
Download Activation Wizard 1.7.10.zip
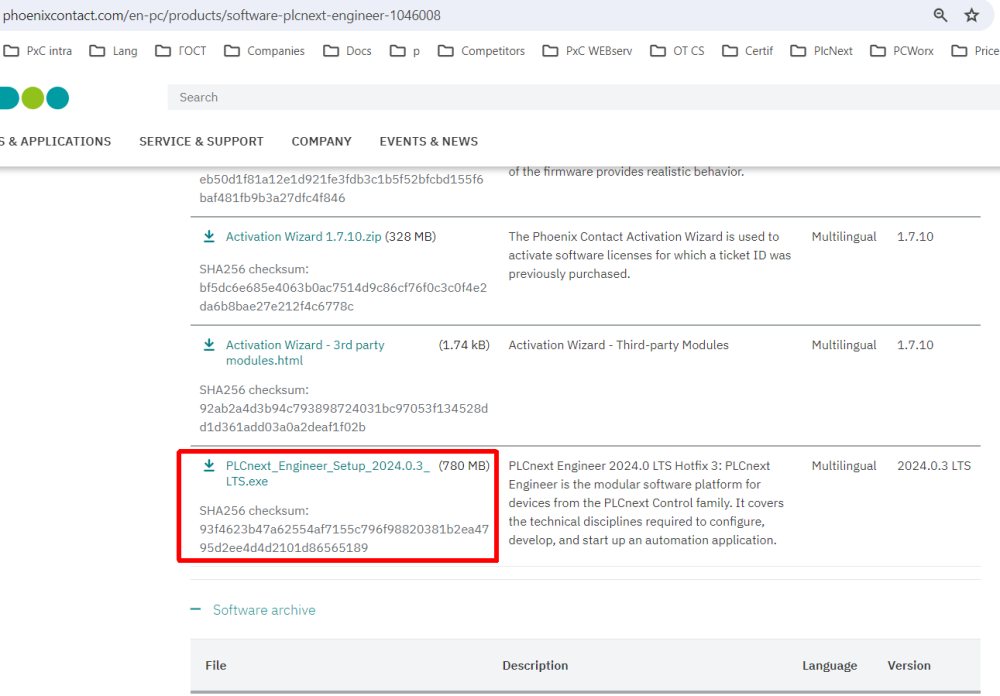(x=303, y=237)
